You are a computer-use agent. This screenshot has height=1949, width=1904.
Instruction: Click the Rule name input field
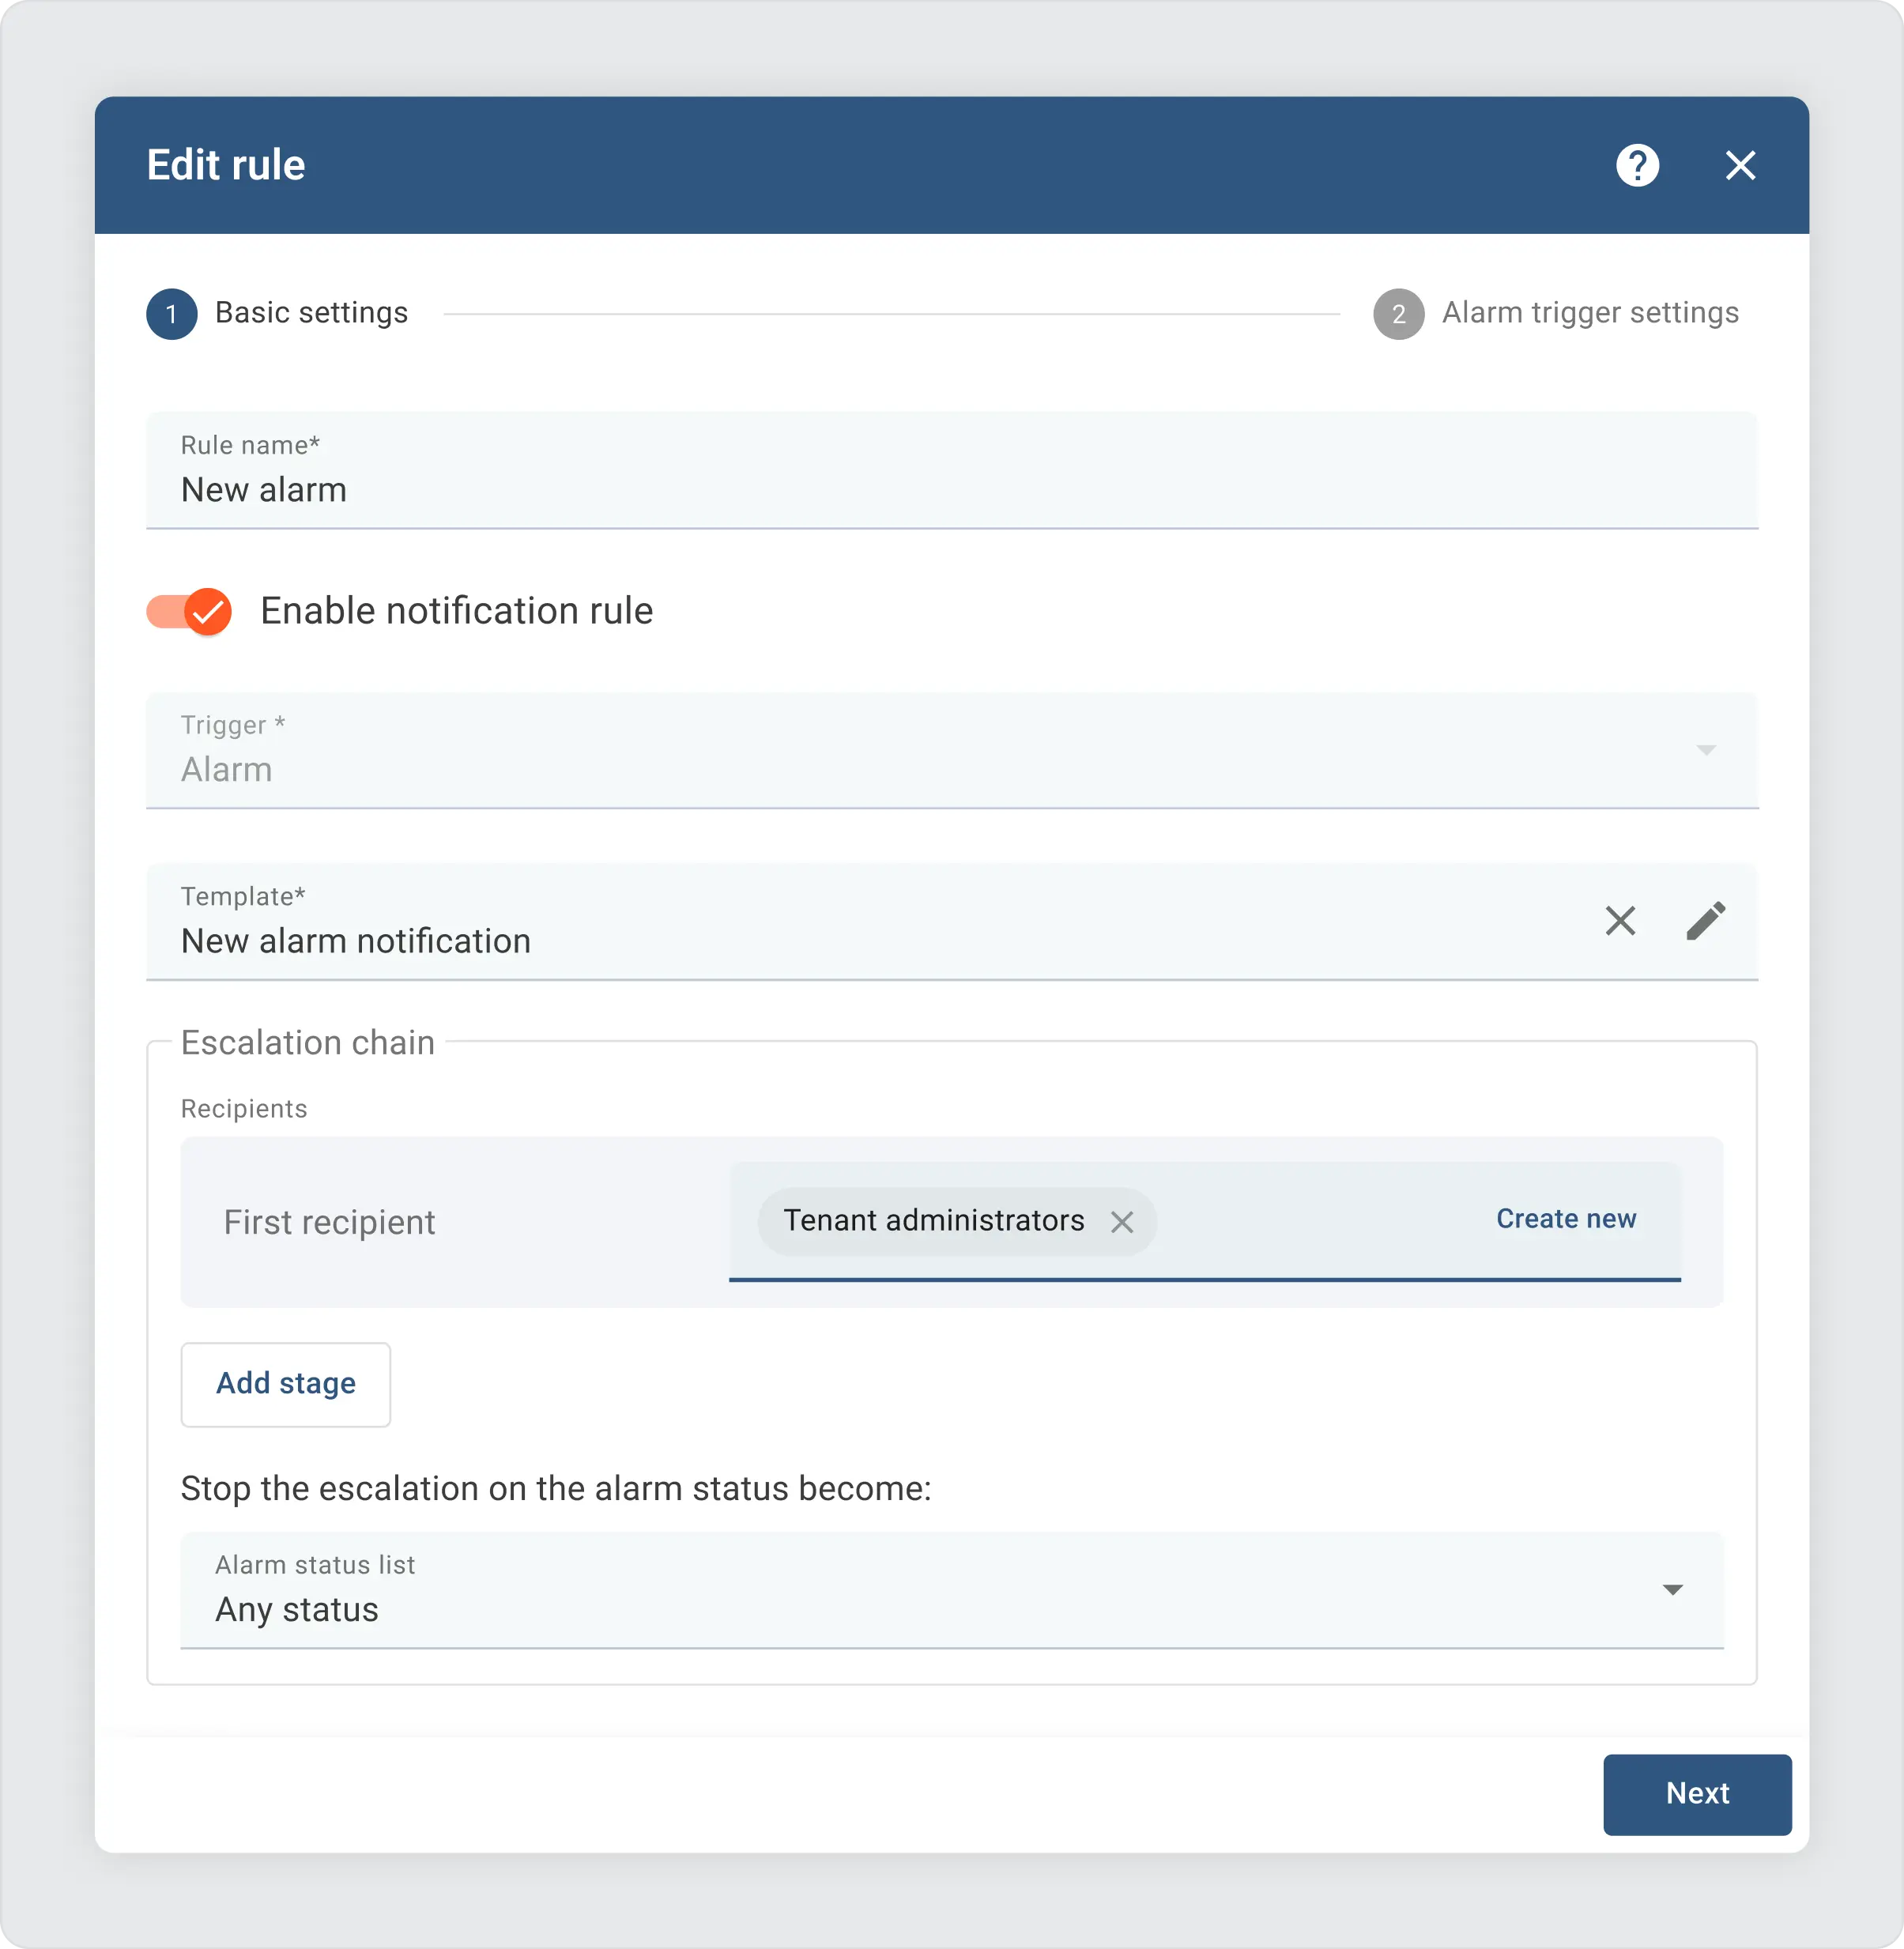950,489
